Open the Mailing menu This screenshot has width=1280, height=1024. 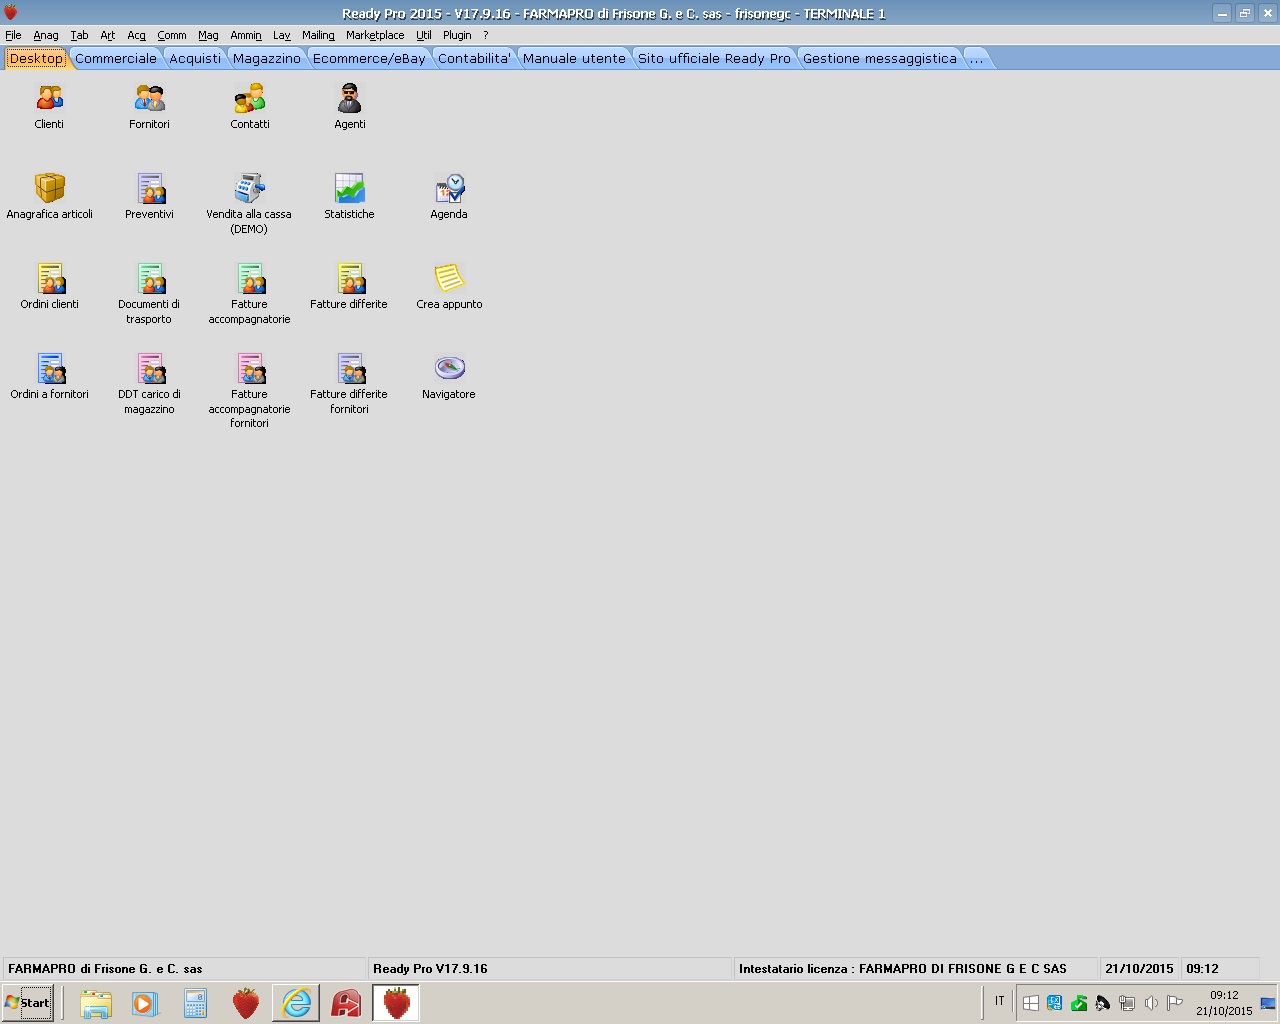coord(318,35)
